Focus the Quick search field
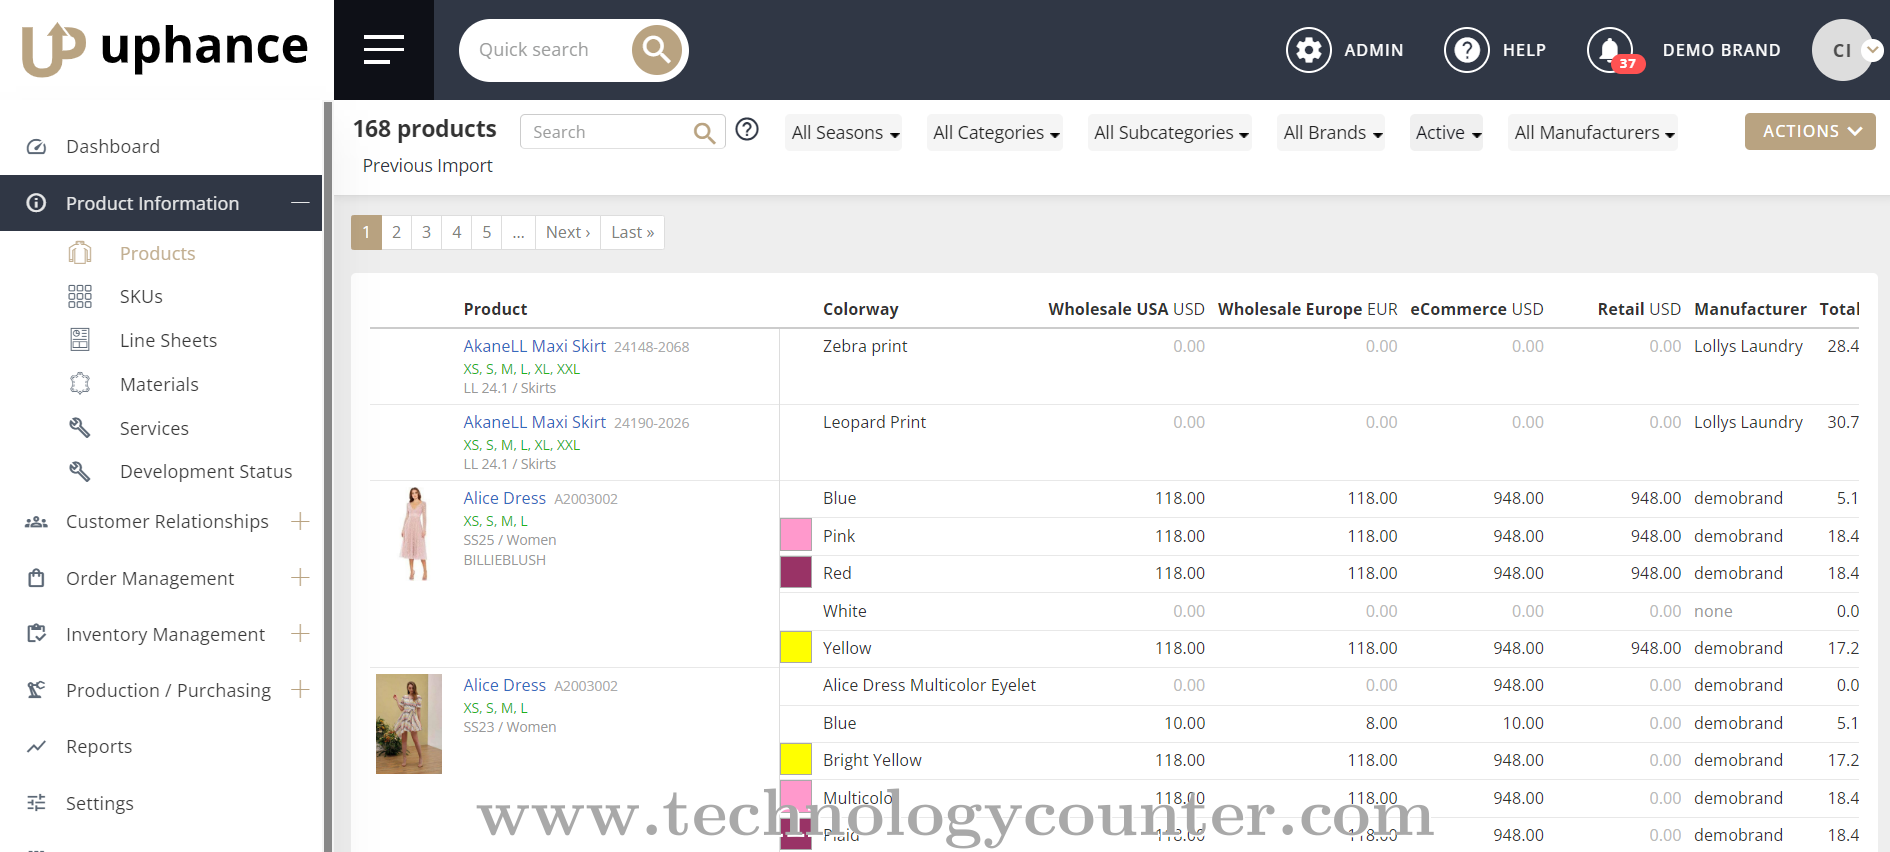 [x=545, y=50]
